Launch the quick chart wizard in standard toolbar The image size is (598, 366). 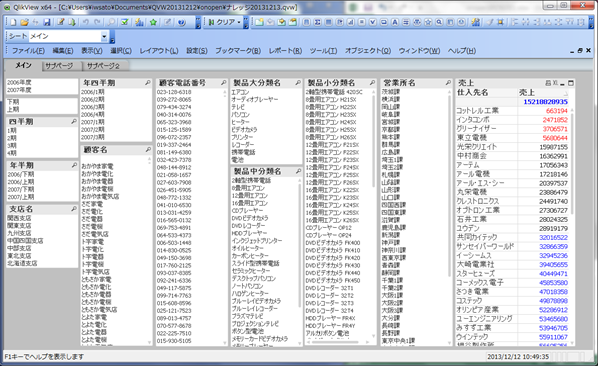(139, 22)
